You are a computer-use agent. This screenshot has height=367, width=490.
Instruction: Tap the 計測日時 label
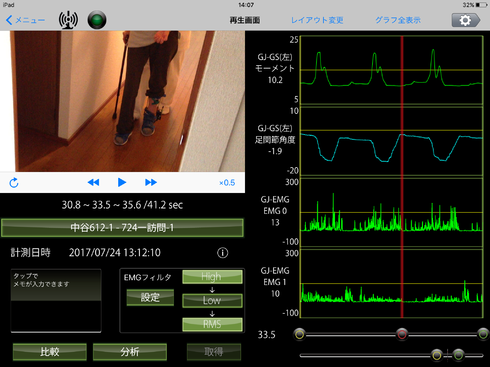[30, 253]
